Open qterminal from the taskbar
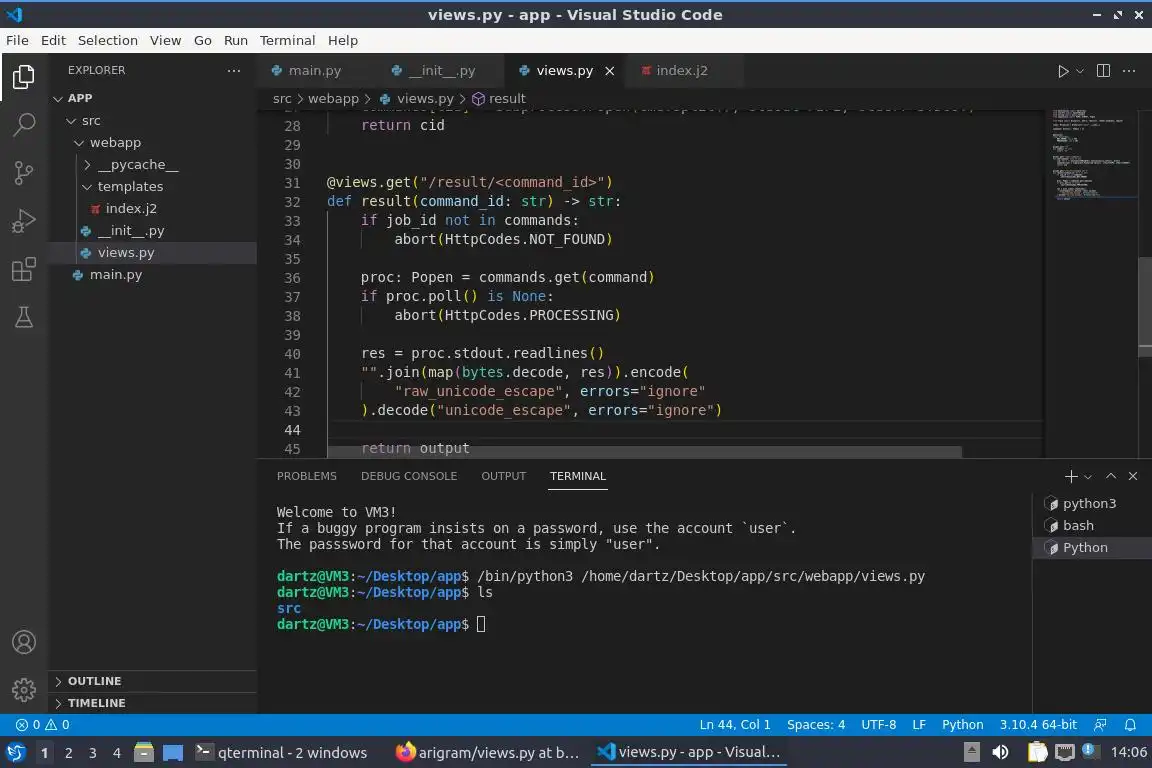 click(282, 753)
